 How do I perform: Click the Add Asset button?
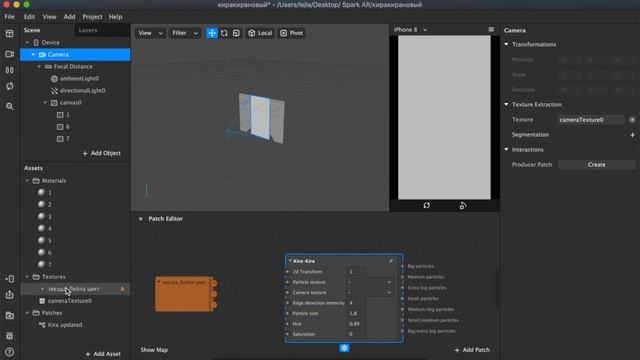(103, 354)
